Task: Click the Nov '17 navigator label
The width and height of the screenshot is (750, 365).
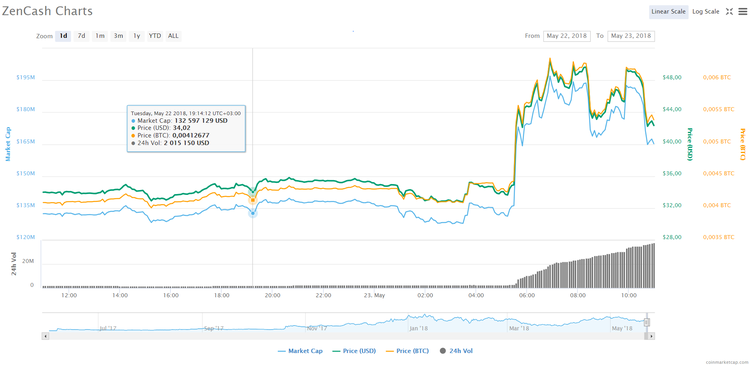Action: pos(317,328)
